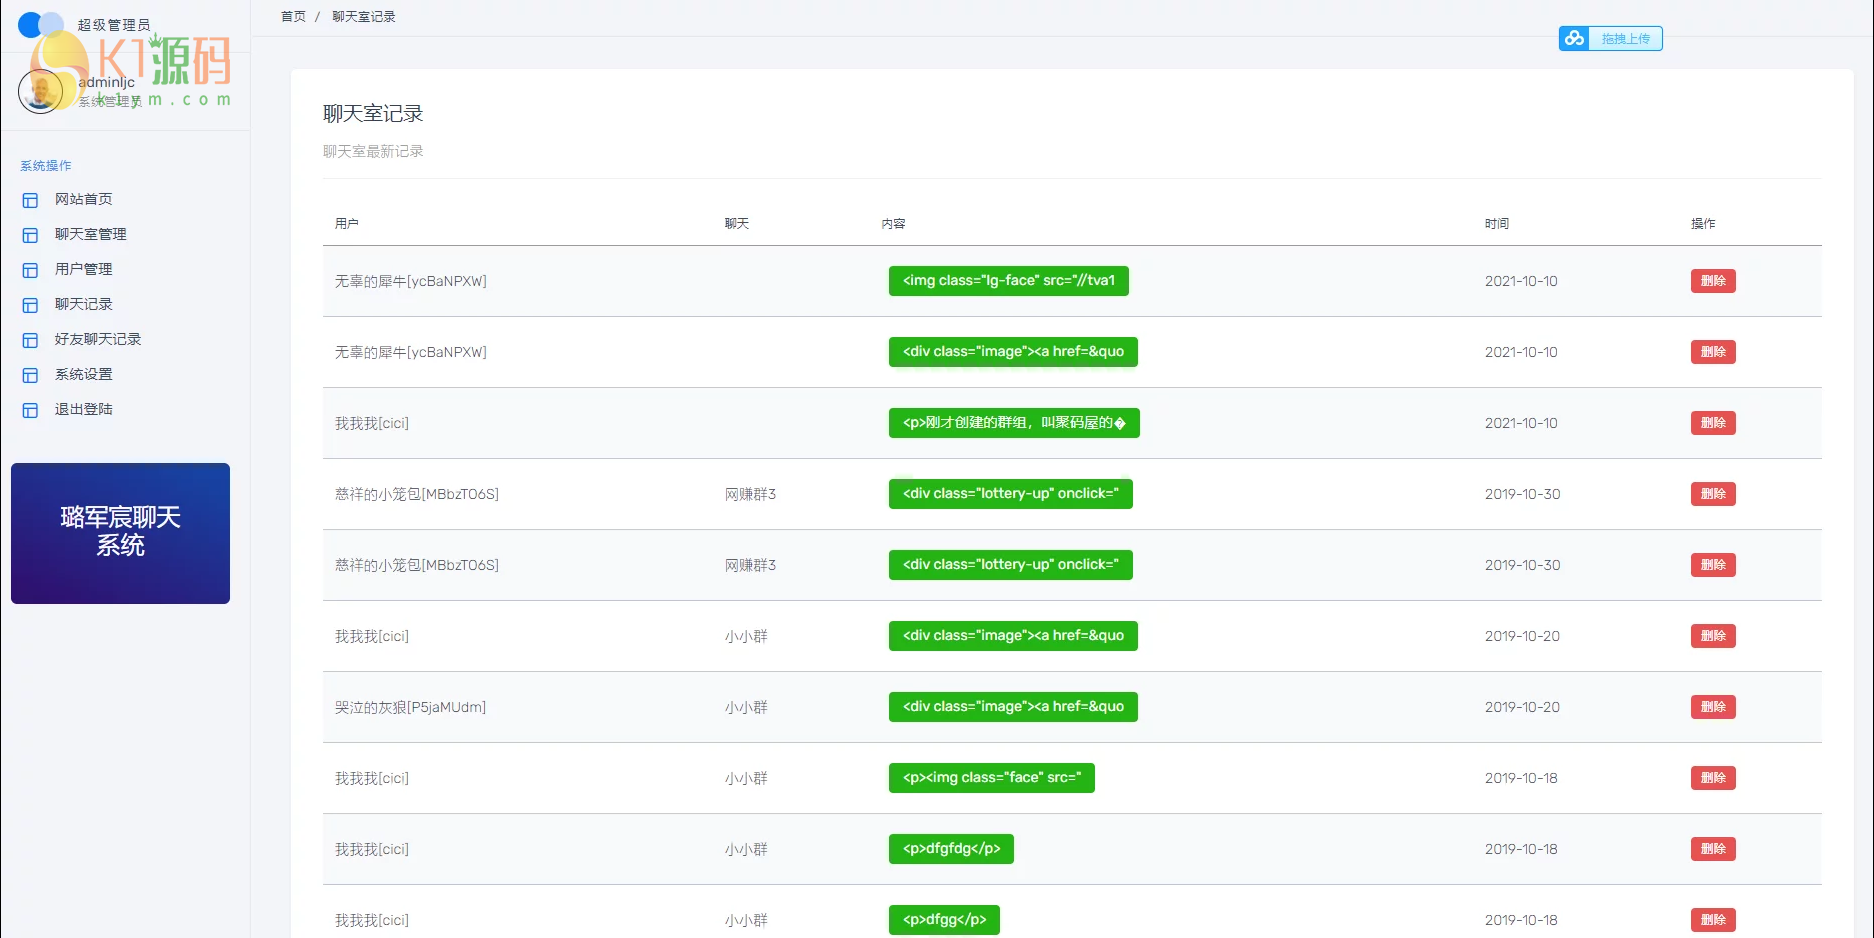This screenshot has width=1874, height=938.
Task: Click the 璐军宸聊天系统 blue banner
Action: (120, 533)
